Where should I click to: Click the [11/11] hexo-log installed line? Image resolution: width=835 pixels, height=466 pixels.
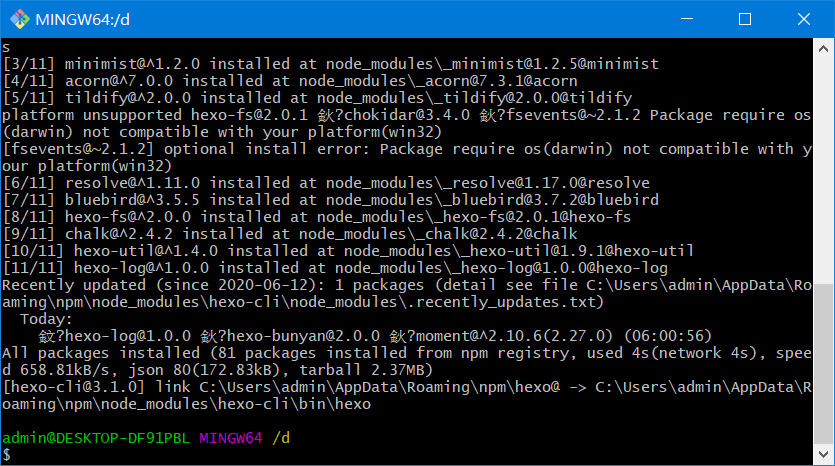point(335,268)
